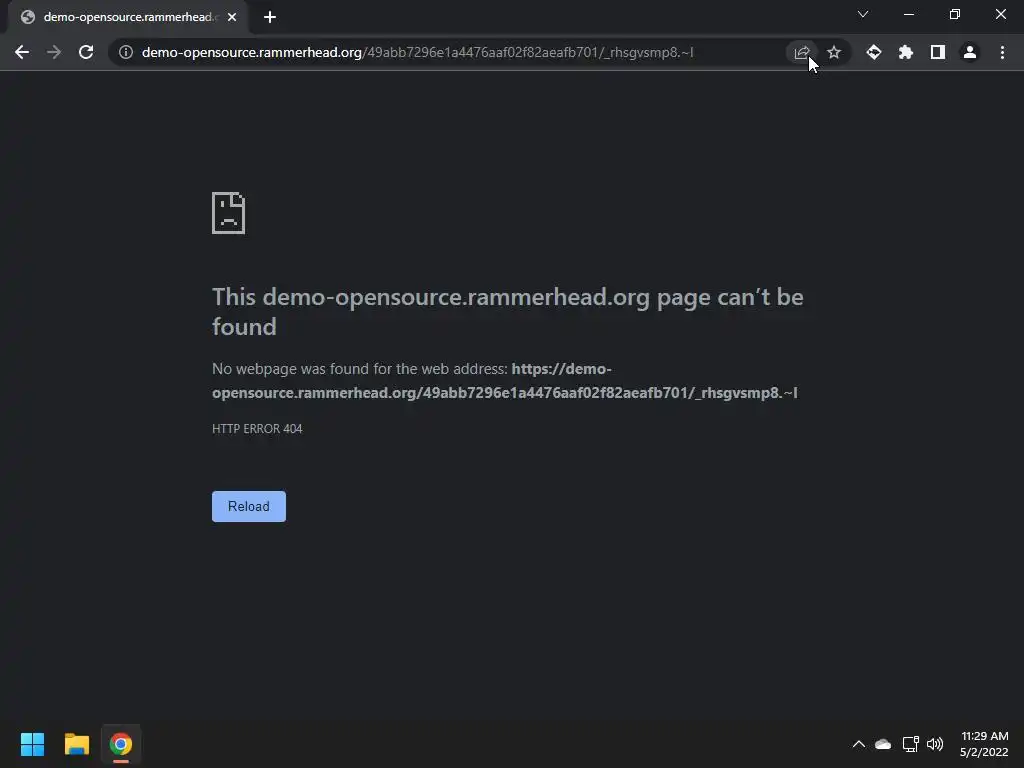Select the demo-opensource.rammerhead tab
Viewport: 1024px width, 768px height.
tap(127, 17)
